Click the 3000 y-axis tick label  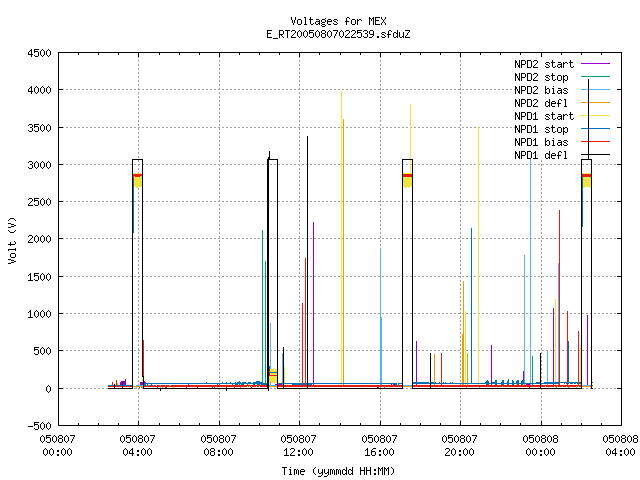40,165
